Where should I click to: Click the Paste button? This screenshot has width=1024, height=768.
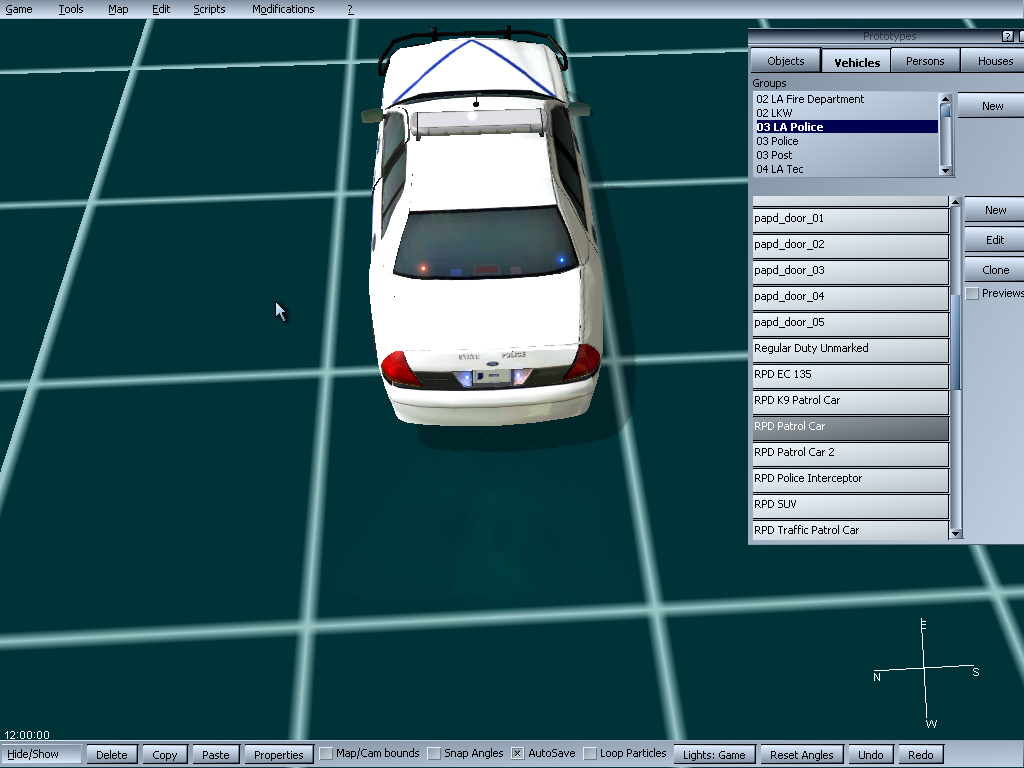point(216,754)
